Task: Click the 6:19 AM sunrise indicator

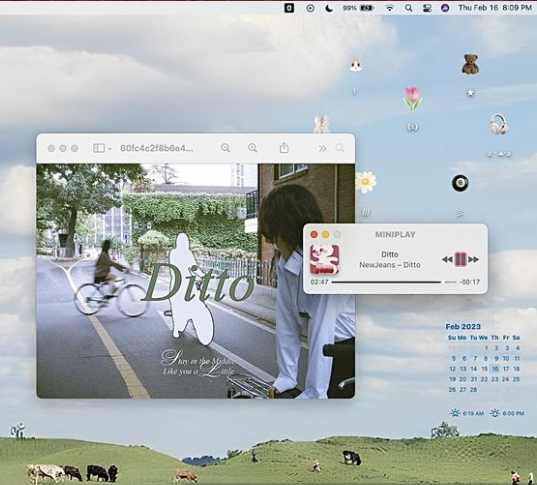Action: (467, 413)
